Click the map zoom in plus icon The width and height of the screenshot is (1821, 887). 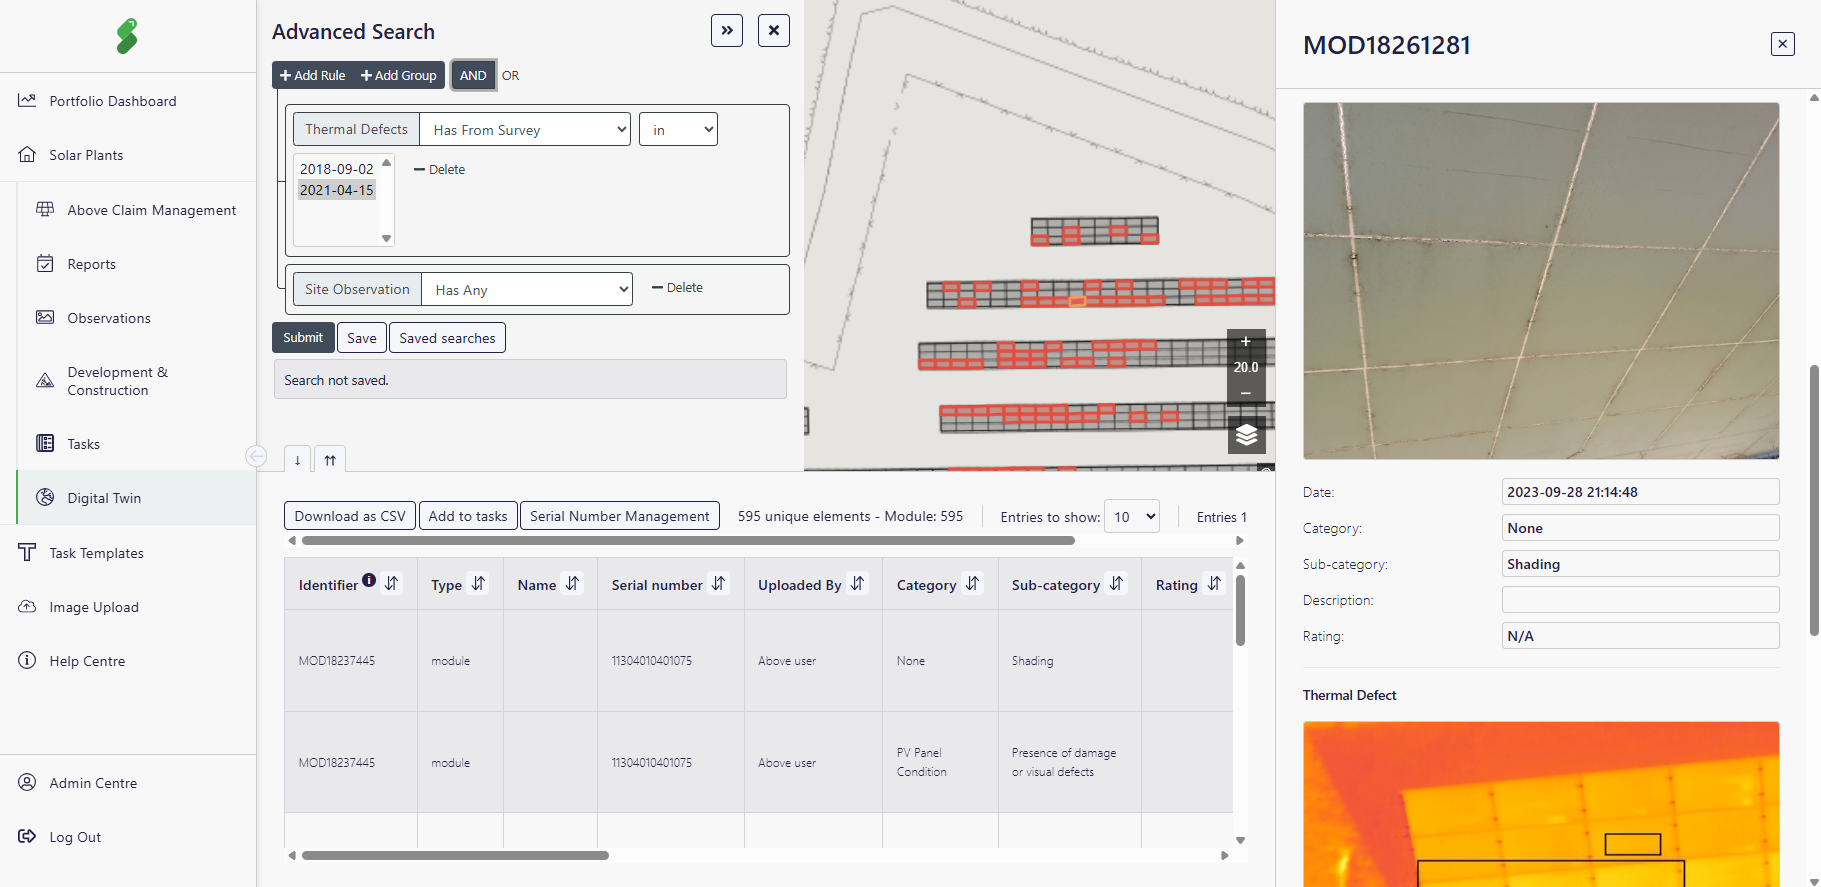point(1246,342)
